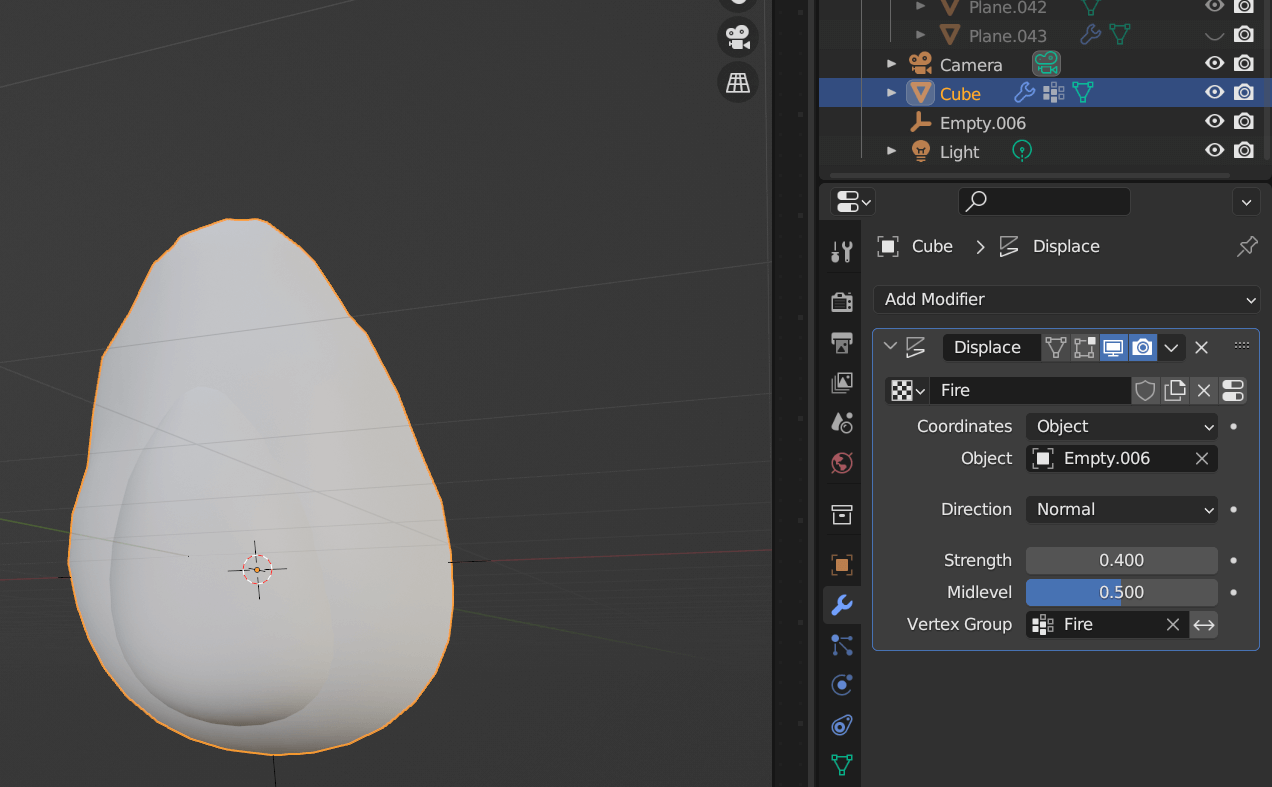Screen dimensions: 1272x787
Task: Hide Empty.006 in viewport via eye icon
Action: pyautogui.click(x=1215, y=122)
